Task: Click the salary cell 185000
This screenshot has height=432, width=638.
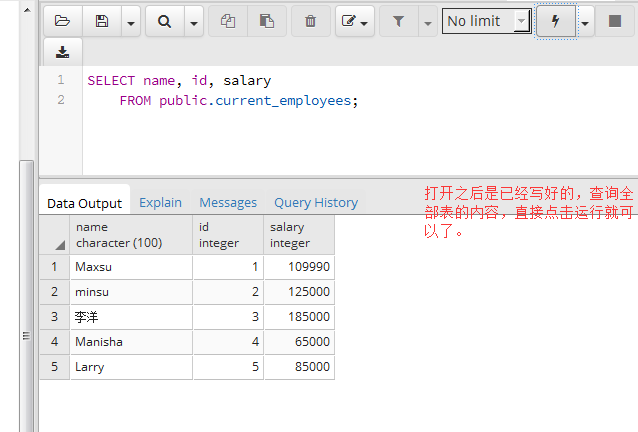Action: click(x=299, y=317)
